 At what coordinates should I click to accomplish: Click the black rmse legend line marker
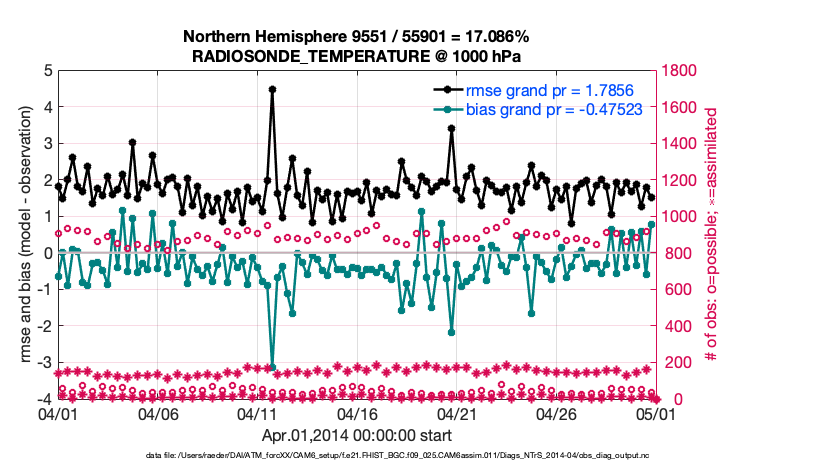[441, 90]
